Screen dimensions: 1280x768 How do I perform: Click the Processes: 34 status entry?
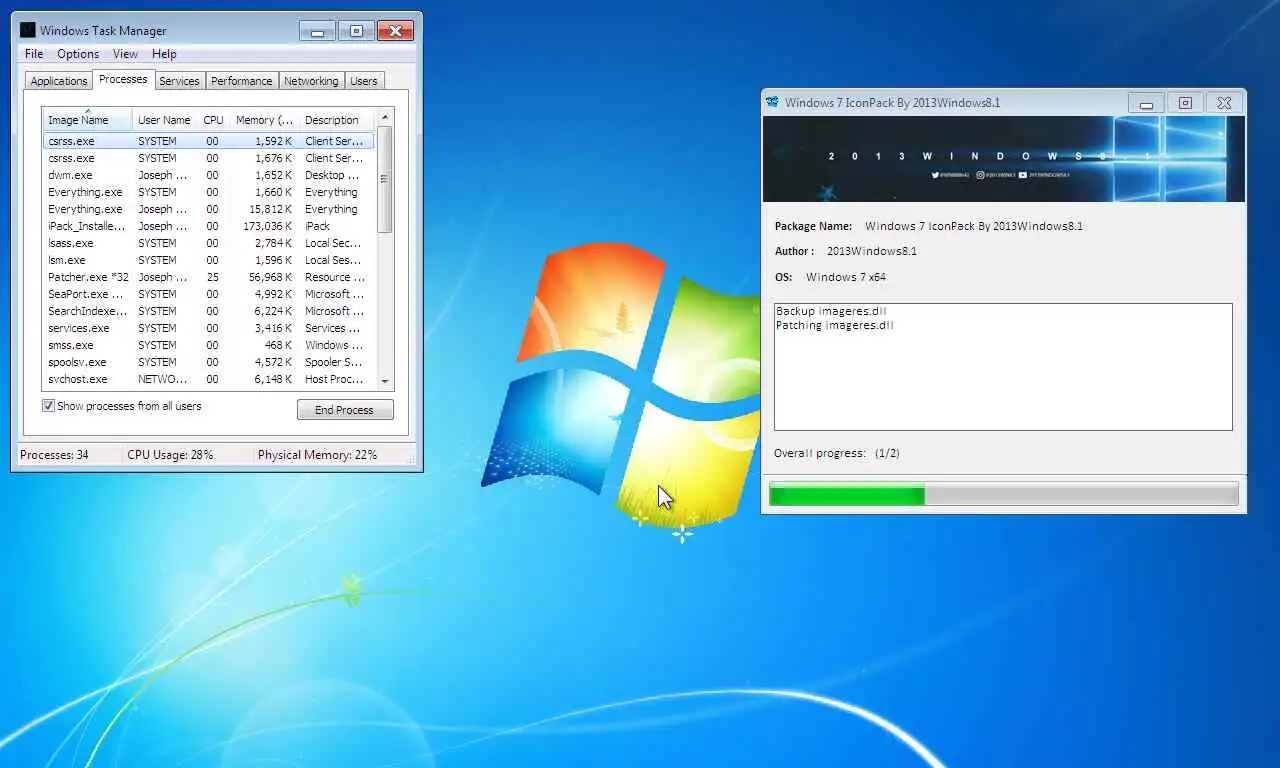coord(54,455)
